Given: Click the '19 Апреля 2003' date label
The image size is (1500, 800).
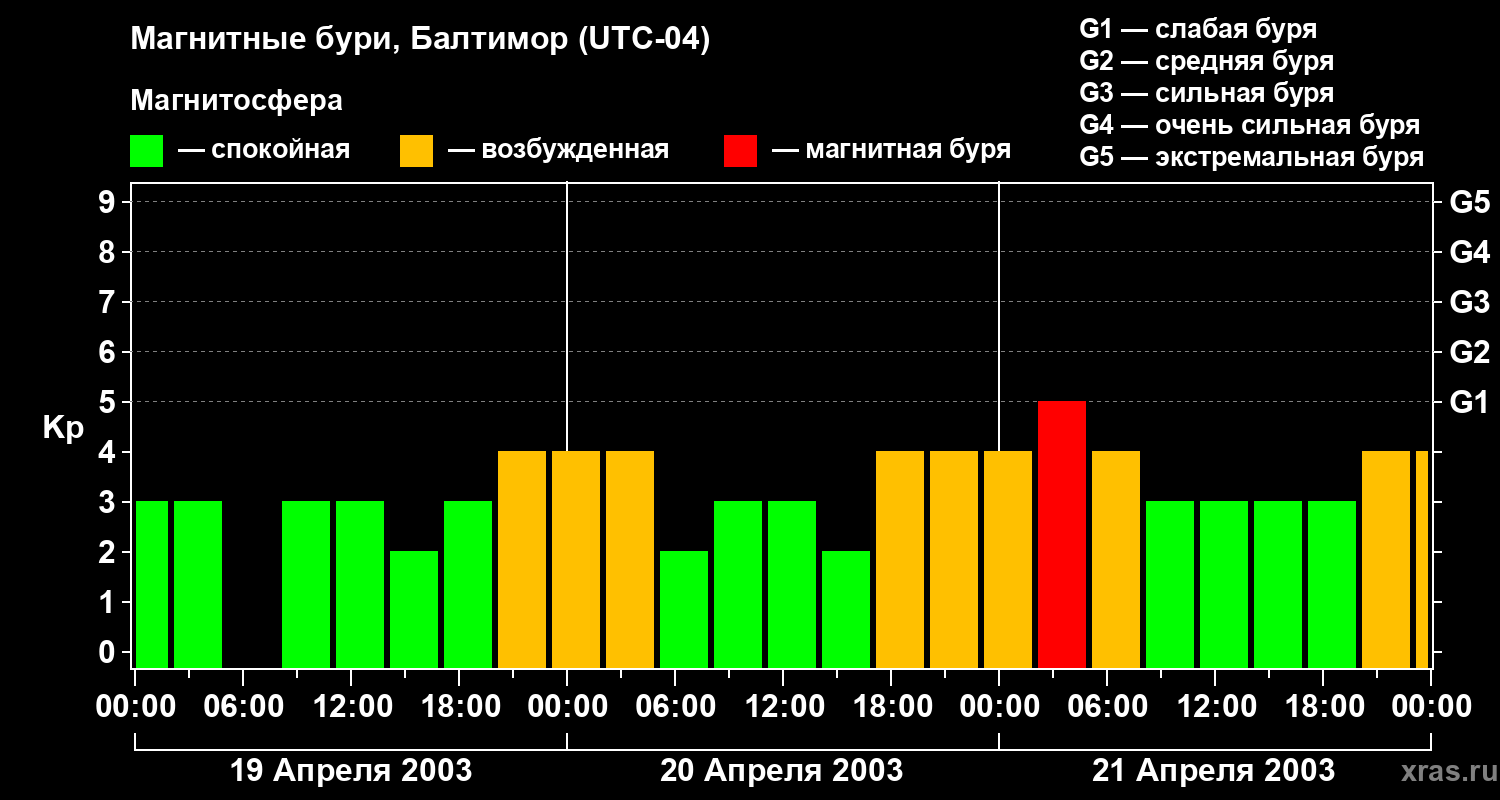Looking at the screenshot, I should [351, 771].
